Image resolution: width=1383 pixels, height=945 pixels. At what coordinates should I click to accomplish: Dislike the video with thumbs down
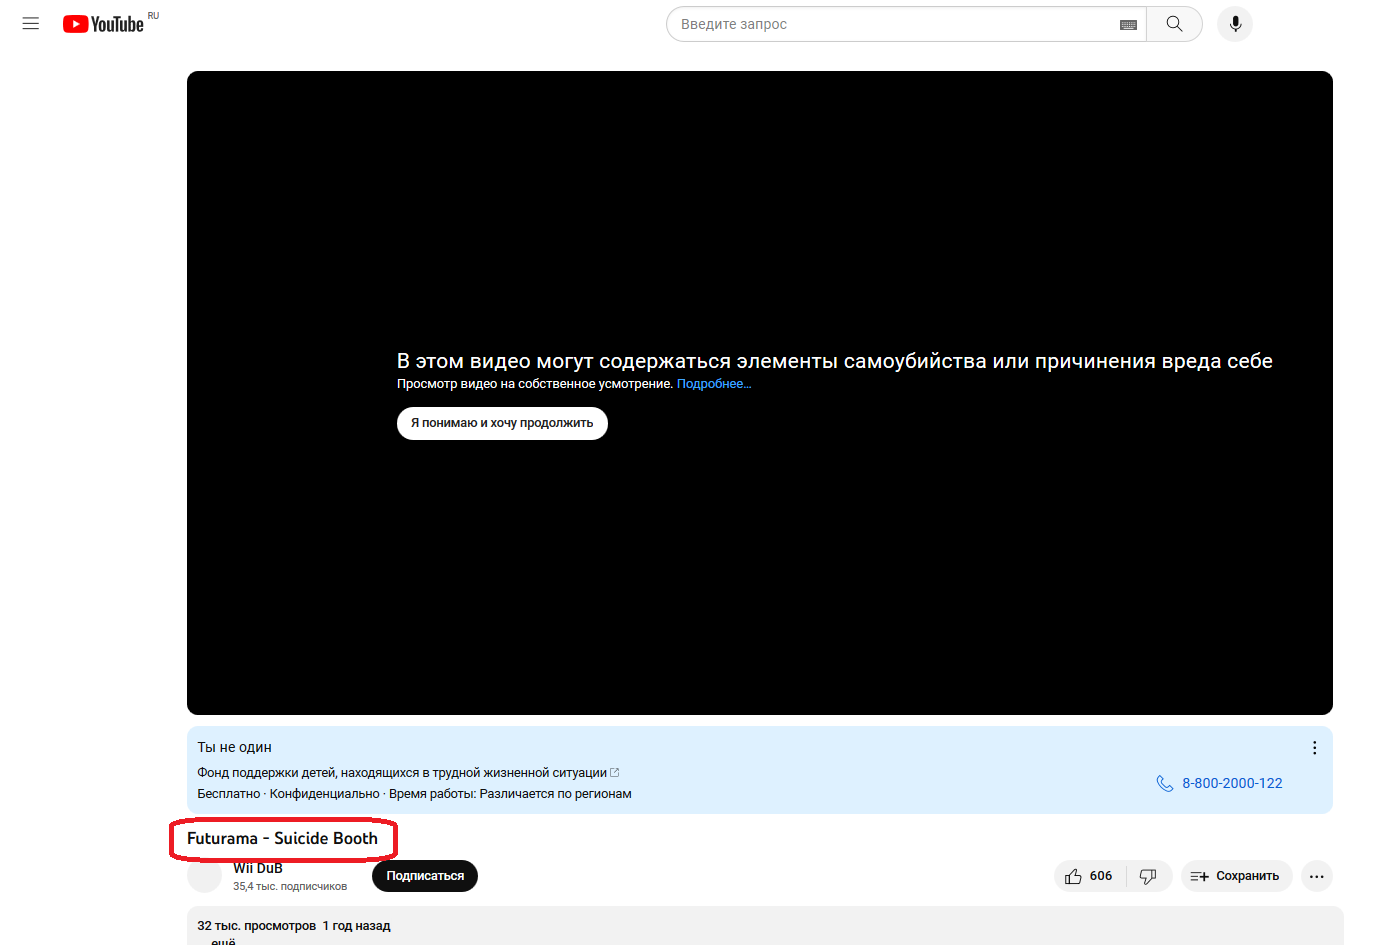(x=1148, y=876)
